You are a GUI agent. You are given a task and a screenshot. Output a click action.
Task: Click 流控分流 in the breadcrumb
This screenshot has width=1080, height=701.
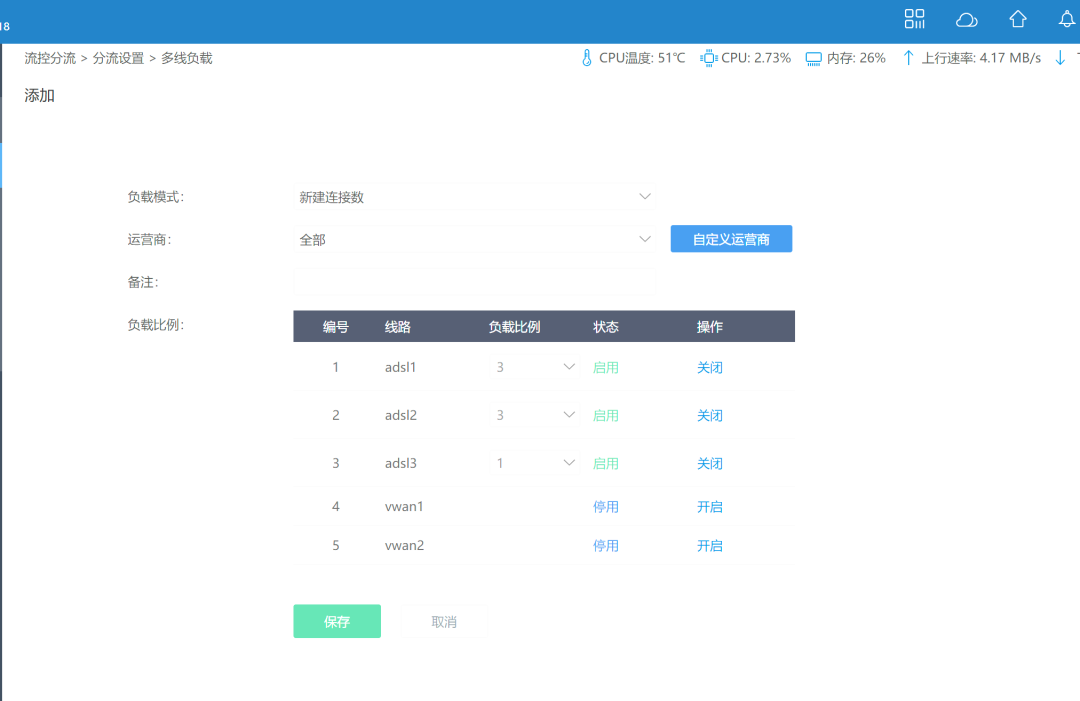[x=50, y=58]
